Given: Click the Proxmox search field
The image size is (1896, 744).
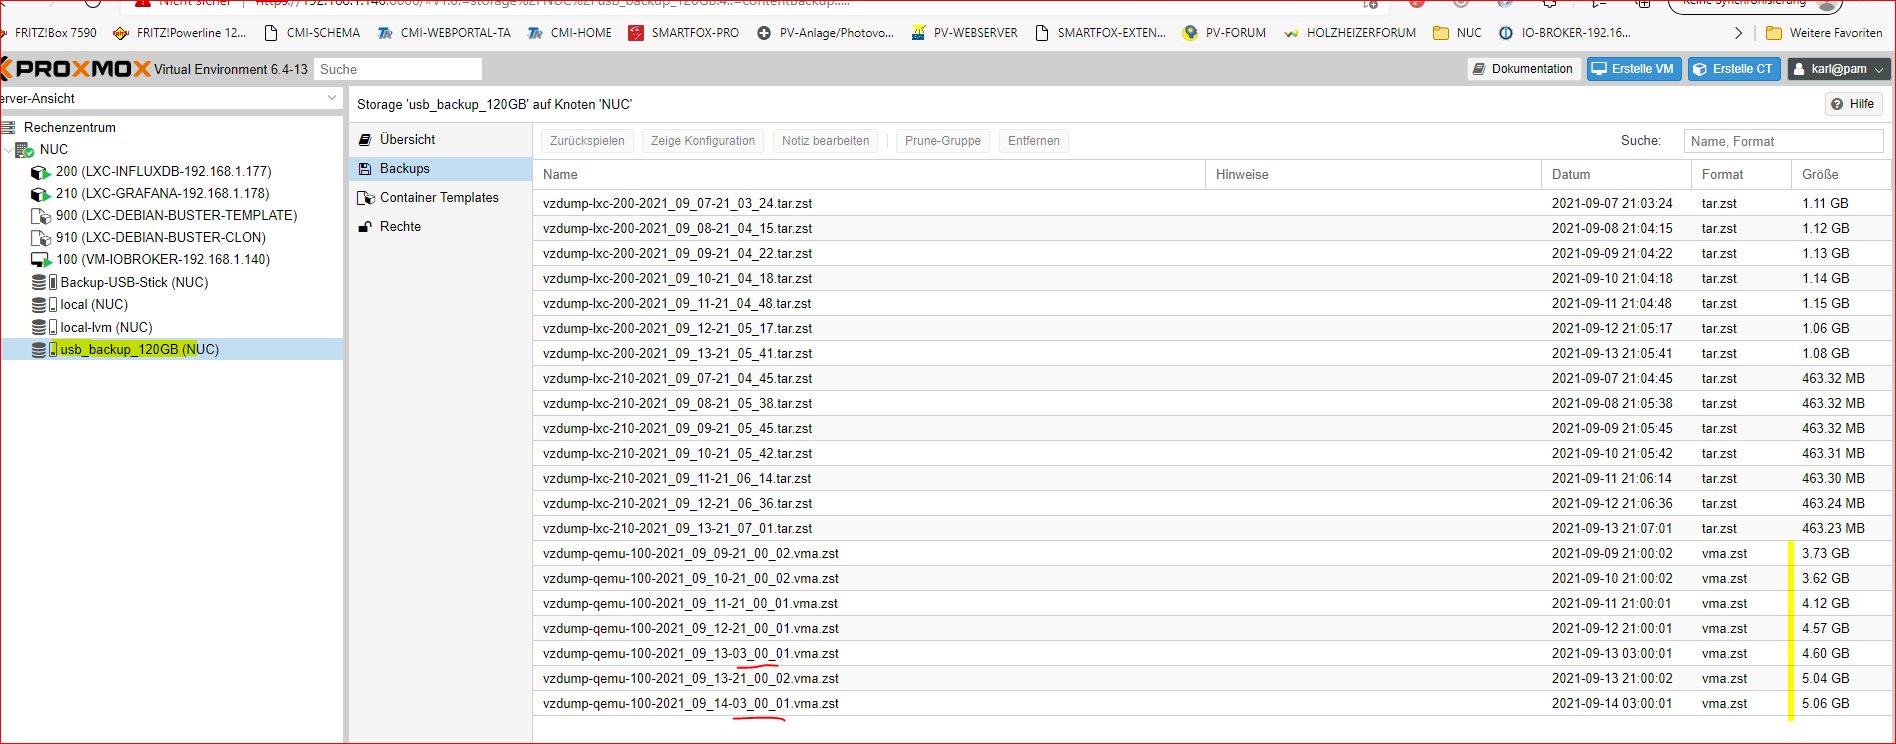Looking at the screenshot, I should [398, 69].
